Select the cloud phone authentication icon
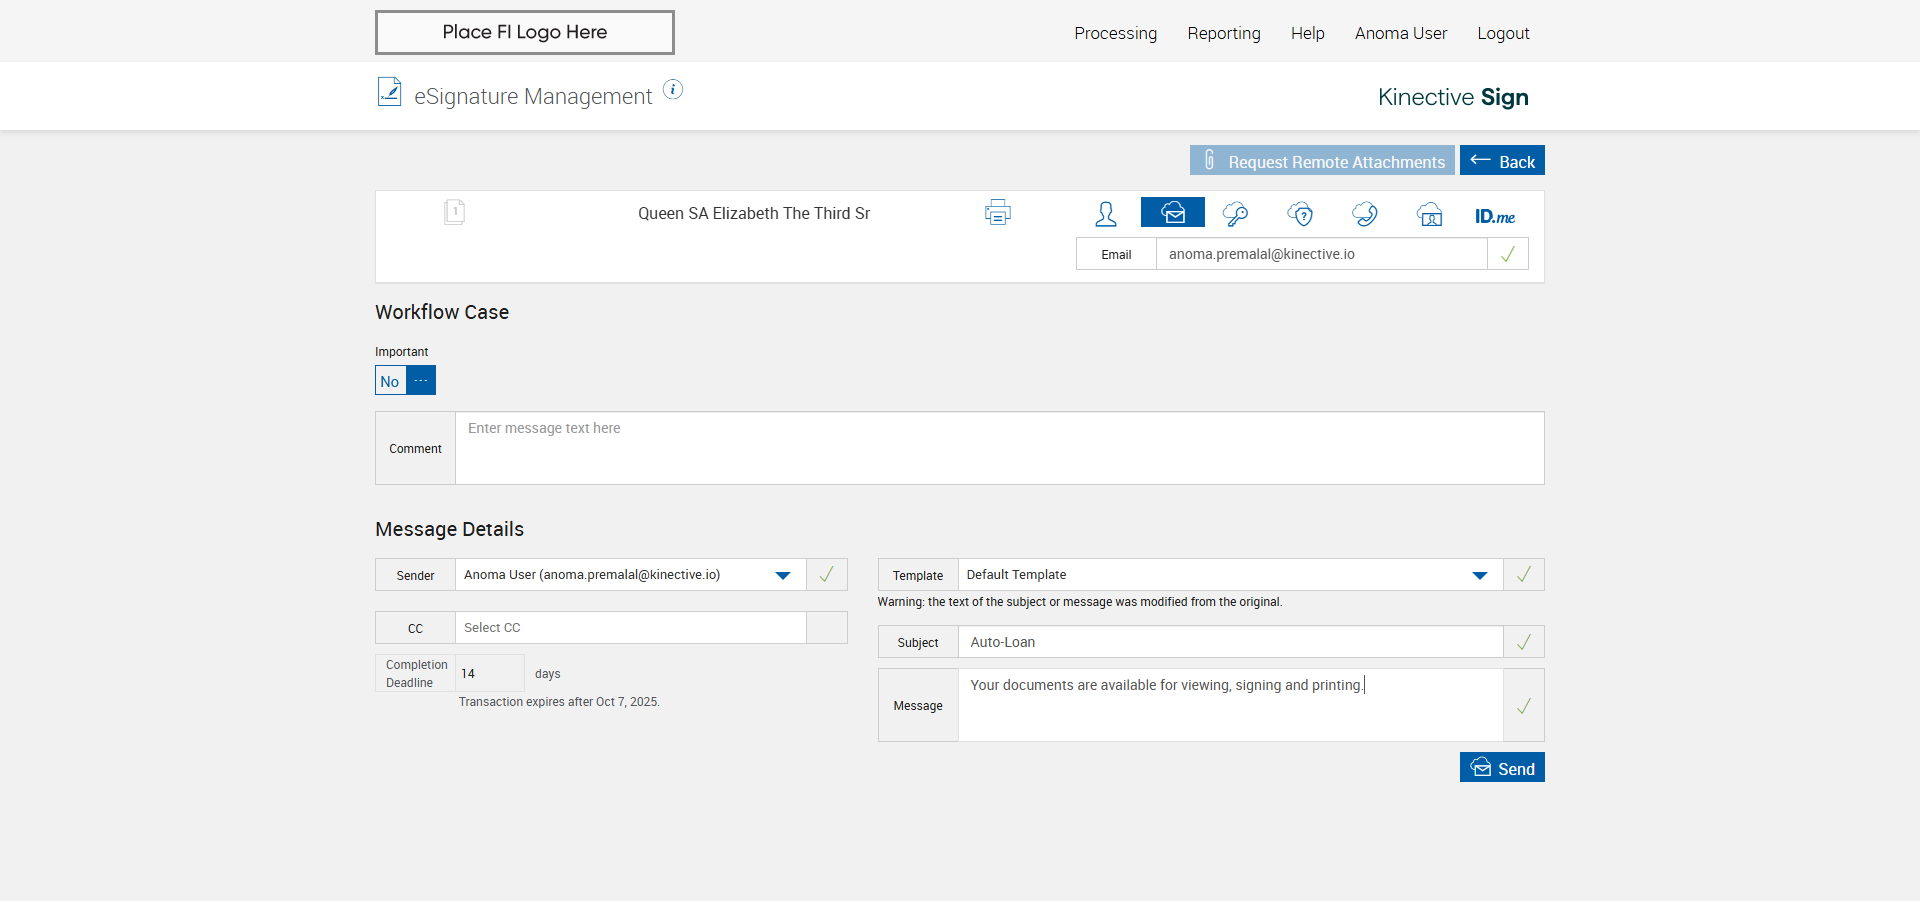 point(1365,214)
